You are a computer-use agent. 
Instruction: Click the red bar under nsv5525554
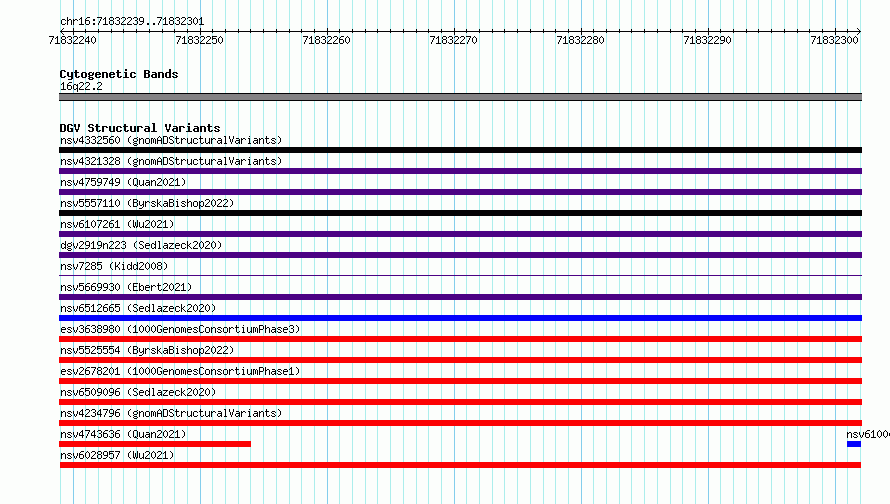[x=460, y=360]
